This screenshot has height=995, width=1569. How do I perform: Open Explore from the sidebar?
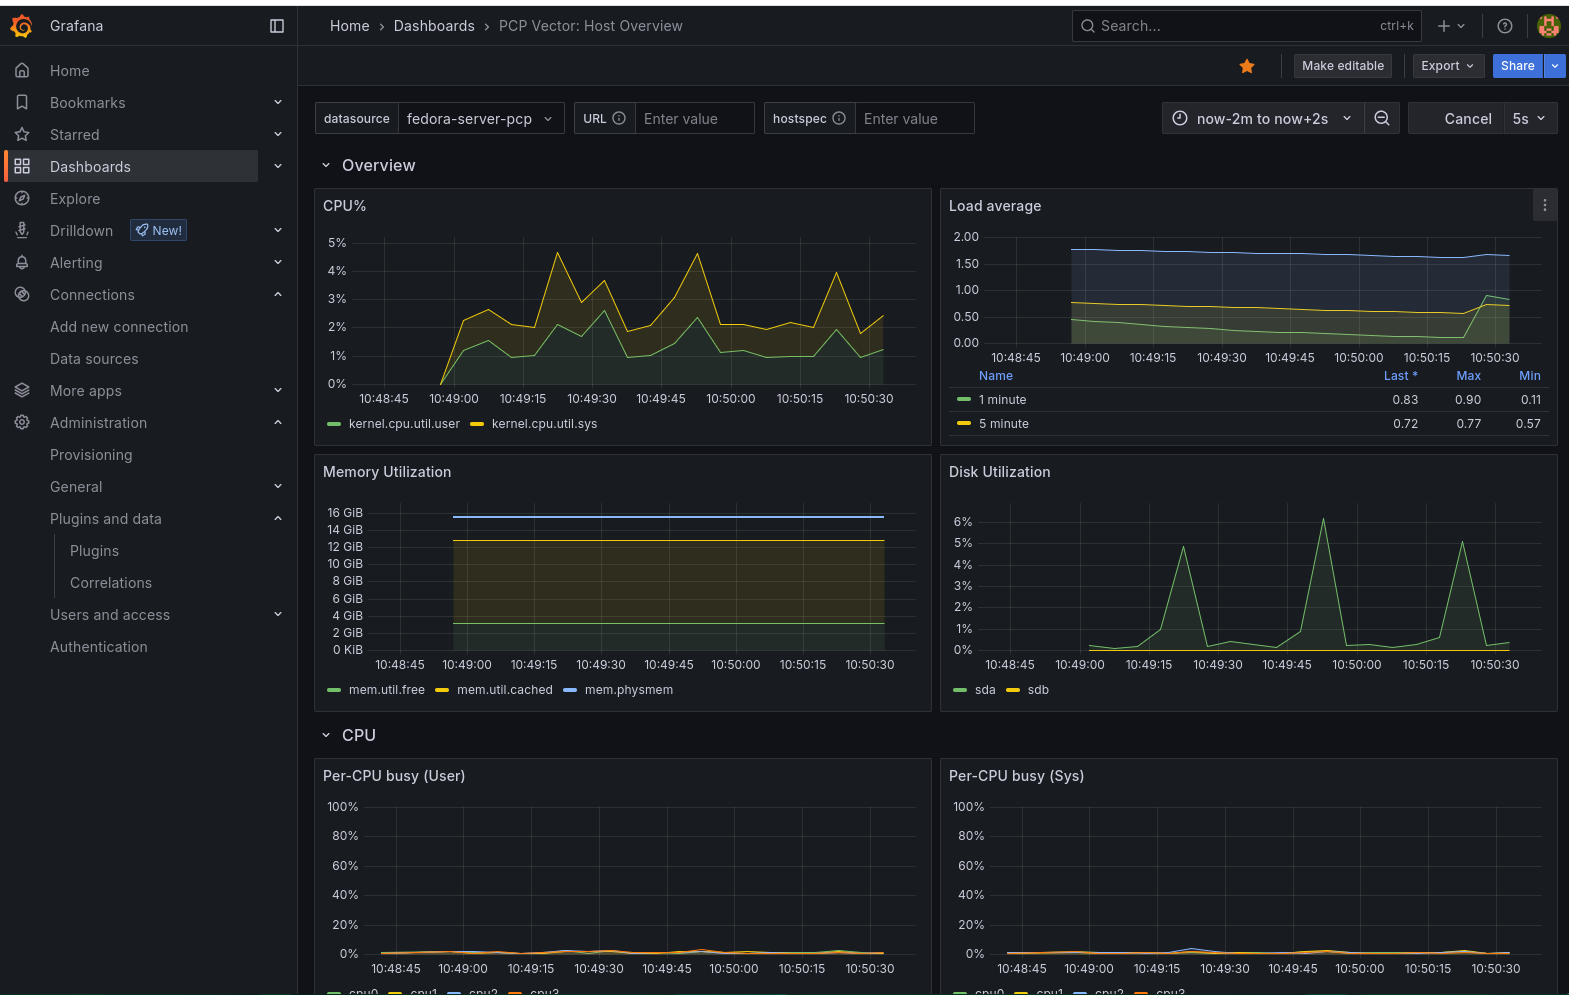[75, 199]
